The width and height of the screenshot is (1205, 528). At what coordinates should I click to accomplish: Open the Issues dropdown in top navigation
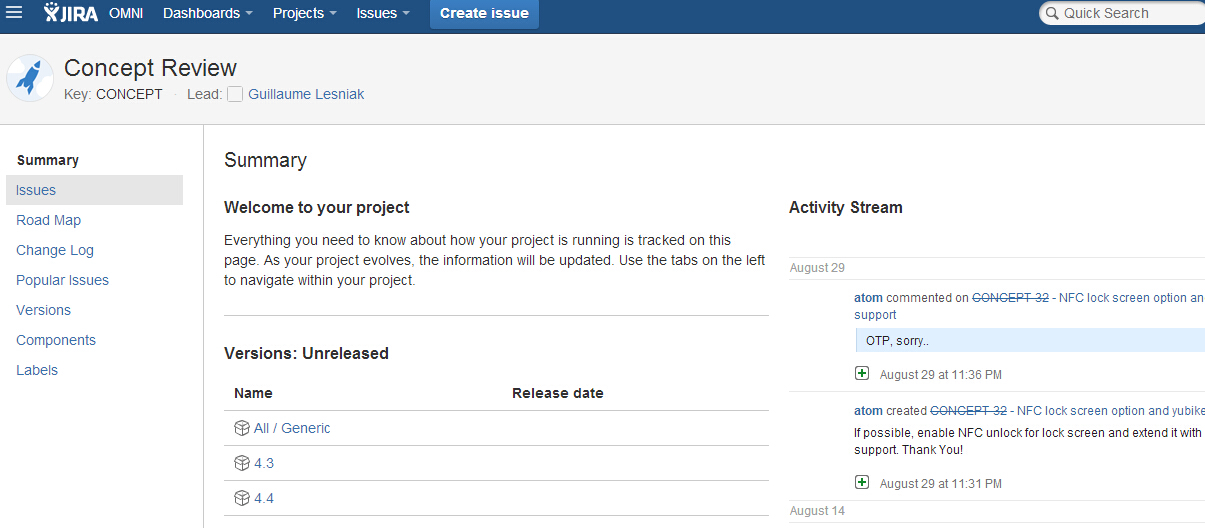383,13
